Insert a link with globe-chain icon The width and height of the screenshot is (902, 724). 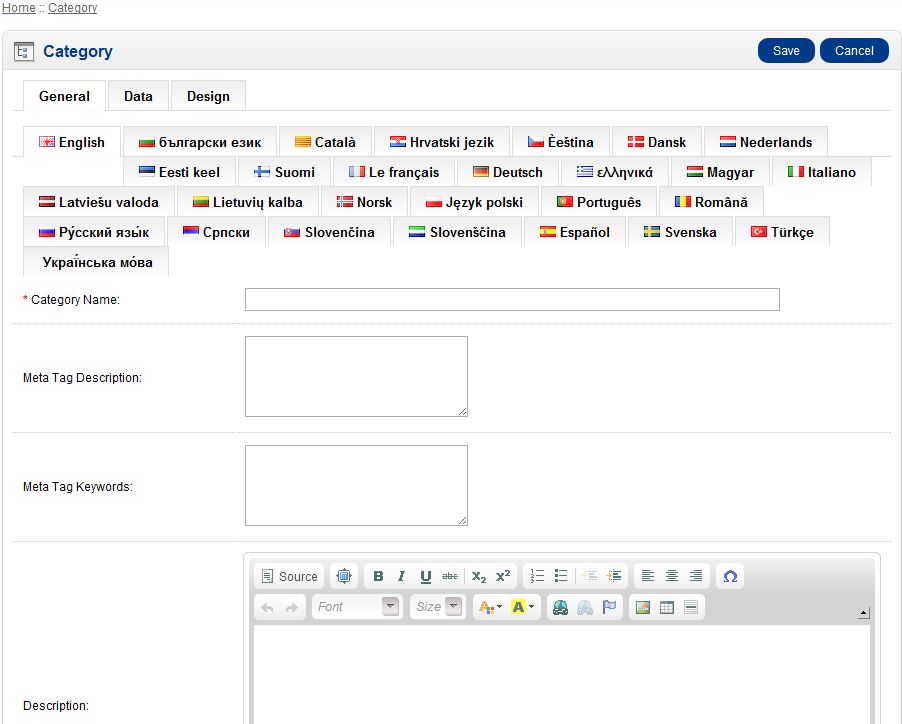560,607
